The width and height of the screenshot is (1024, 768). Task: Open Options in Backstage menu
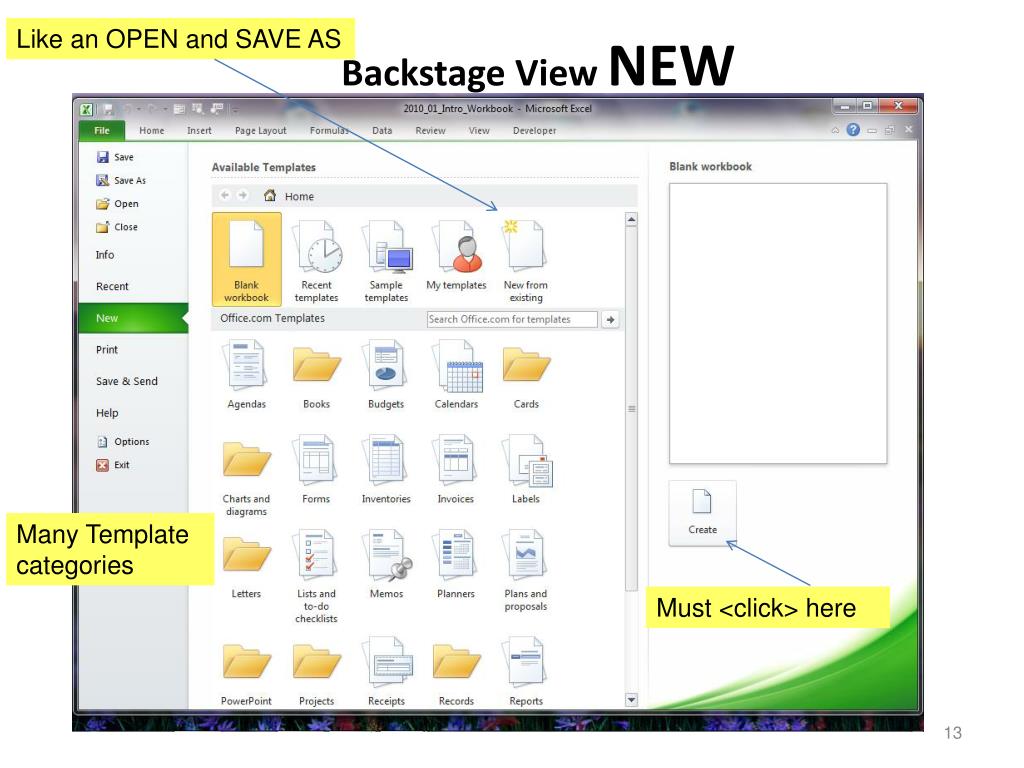123,441
